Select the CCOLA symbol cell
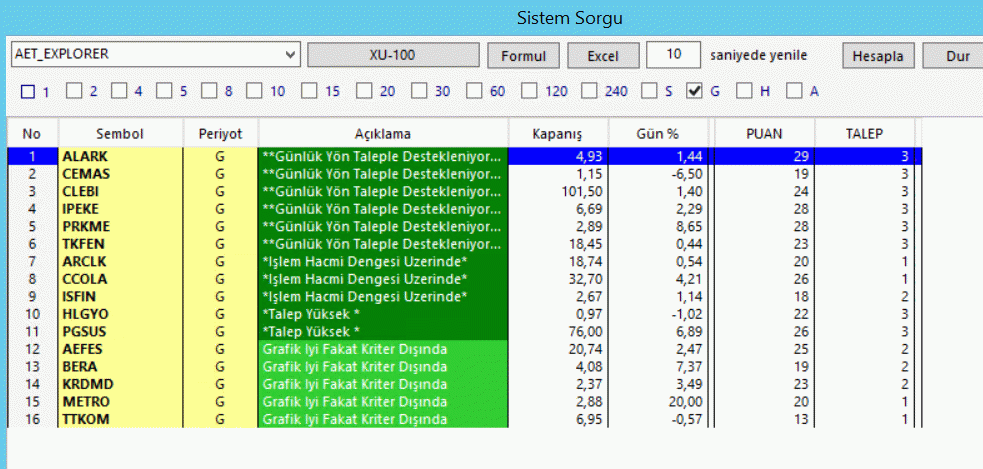Screen dimensions: 983x469 (x=120, y=279)
